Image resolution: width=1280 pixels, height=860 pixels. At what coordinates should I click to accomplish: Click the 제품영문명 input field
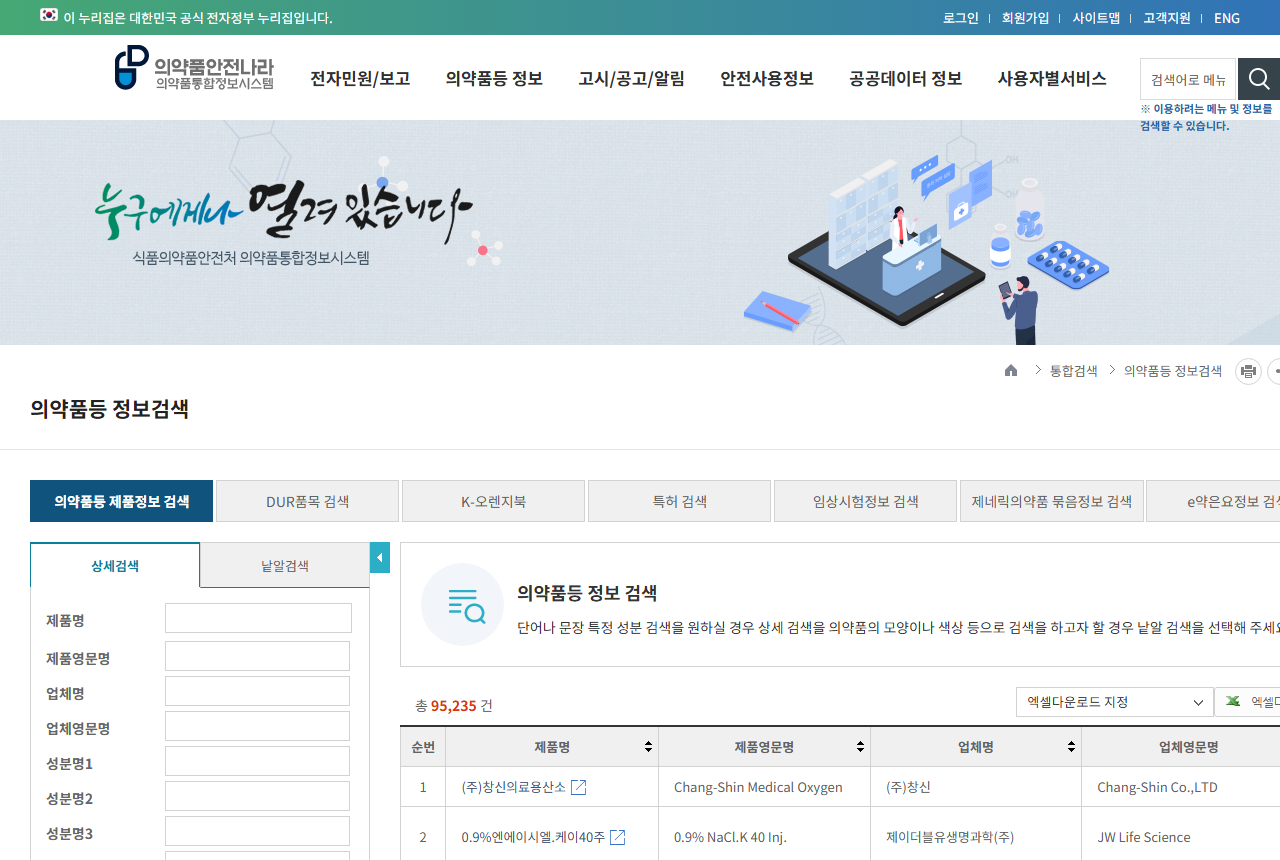pos(257,656)
